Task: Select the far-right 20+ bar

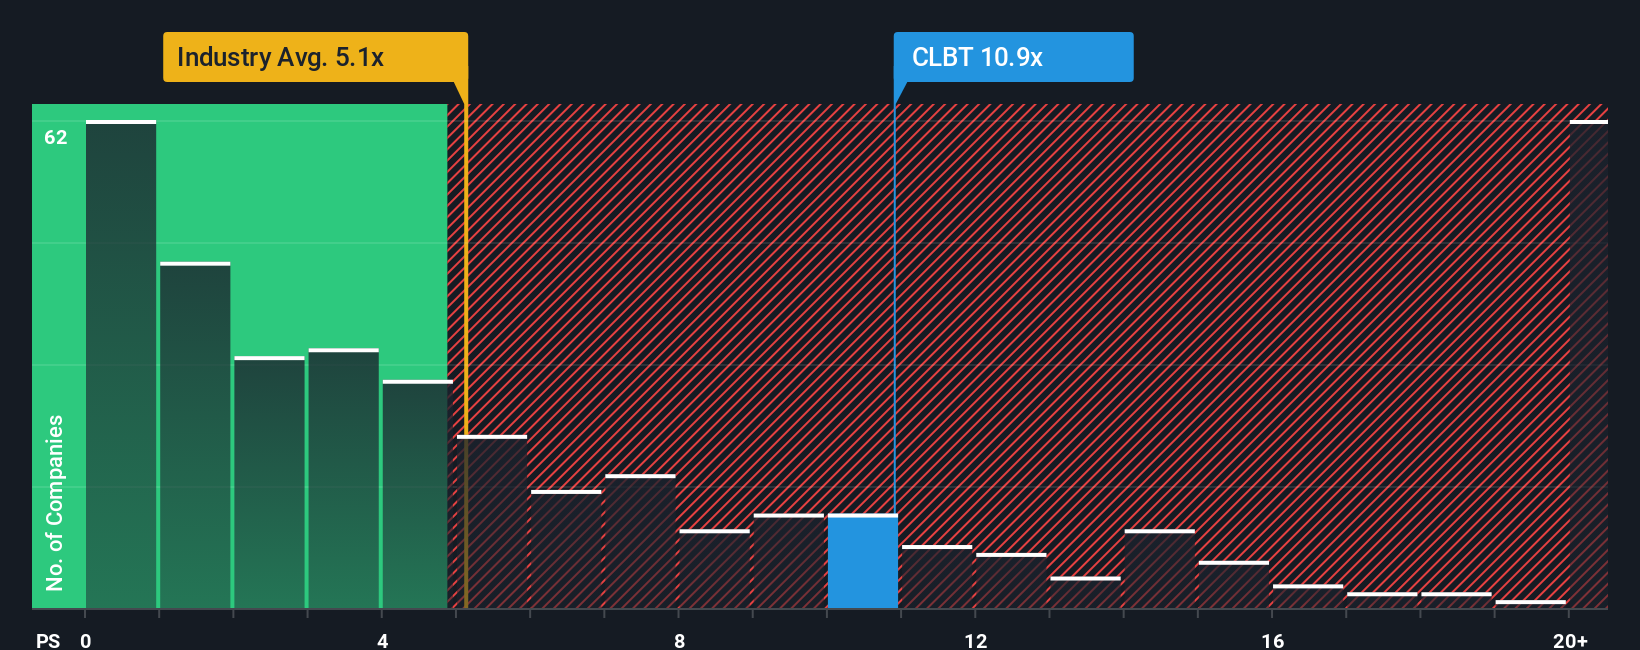Action: (1588, 364)
